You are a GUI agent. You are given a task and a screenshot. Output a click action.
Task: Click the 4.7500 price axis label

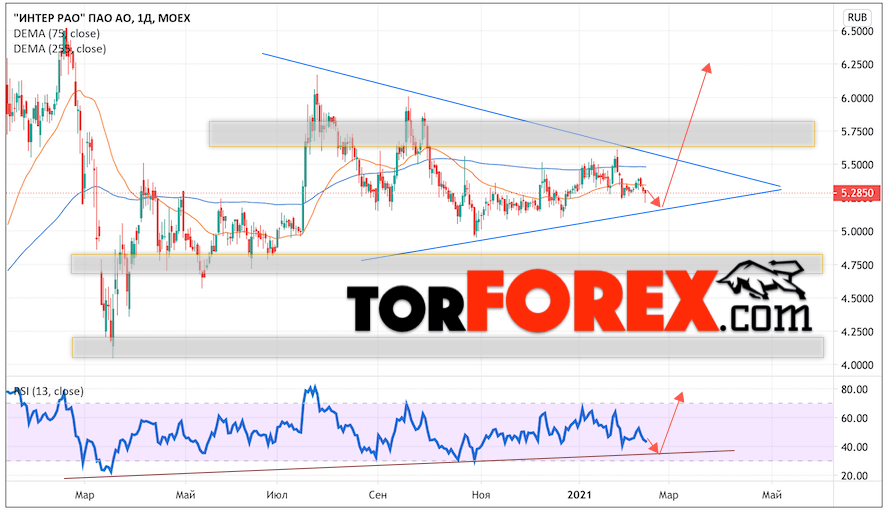[x=857, y=265]
